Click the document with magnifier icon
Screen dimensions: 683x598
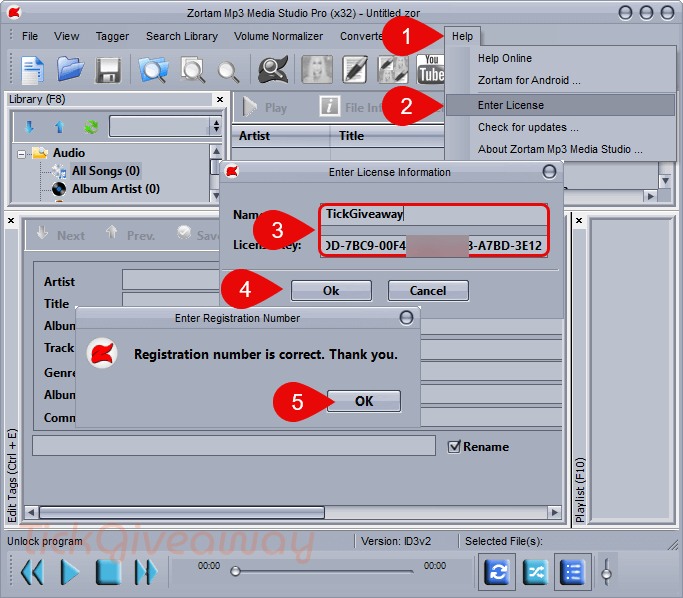tap(193, 70)
